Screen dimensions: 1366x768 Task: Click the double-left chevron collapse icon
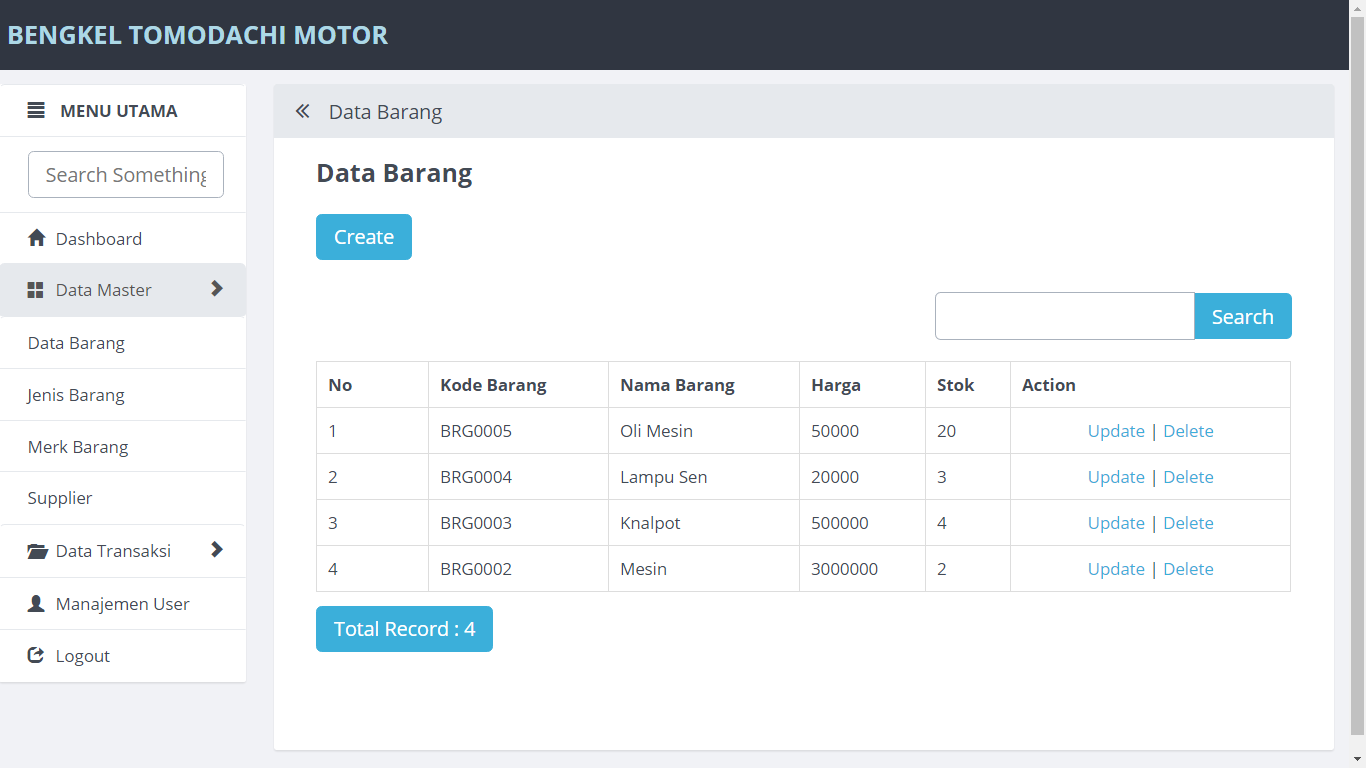click(302, 111)
